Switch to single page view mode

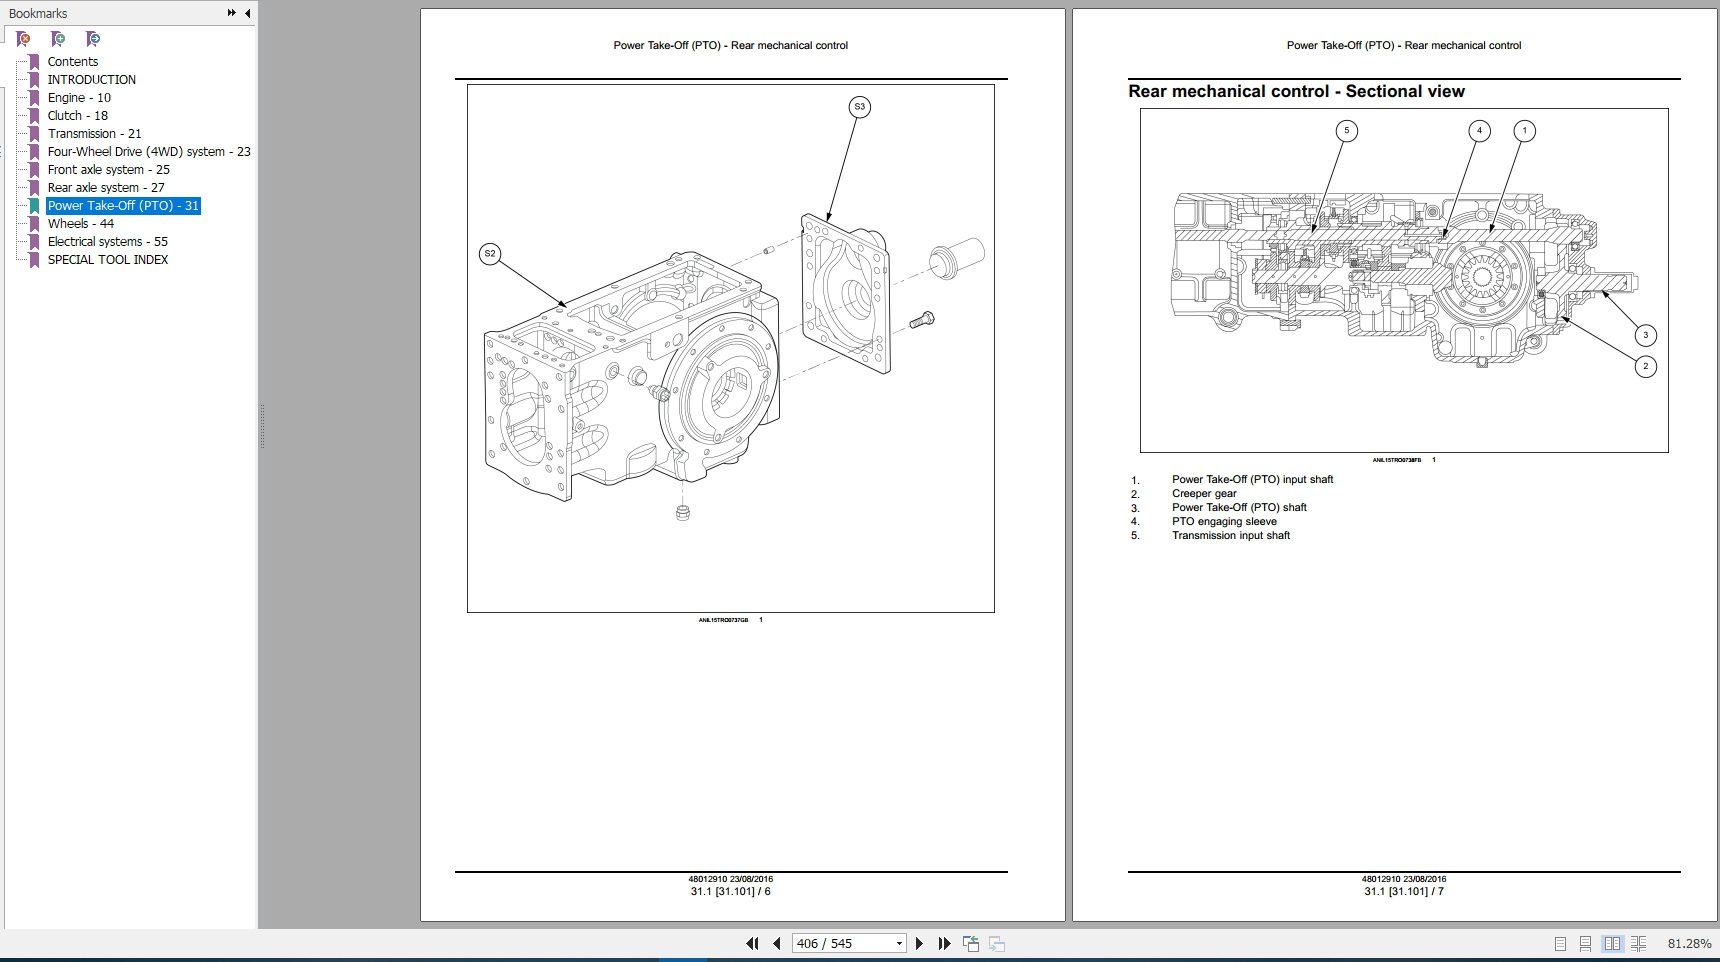[x=1560, y=943]
